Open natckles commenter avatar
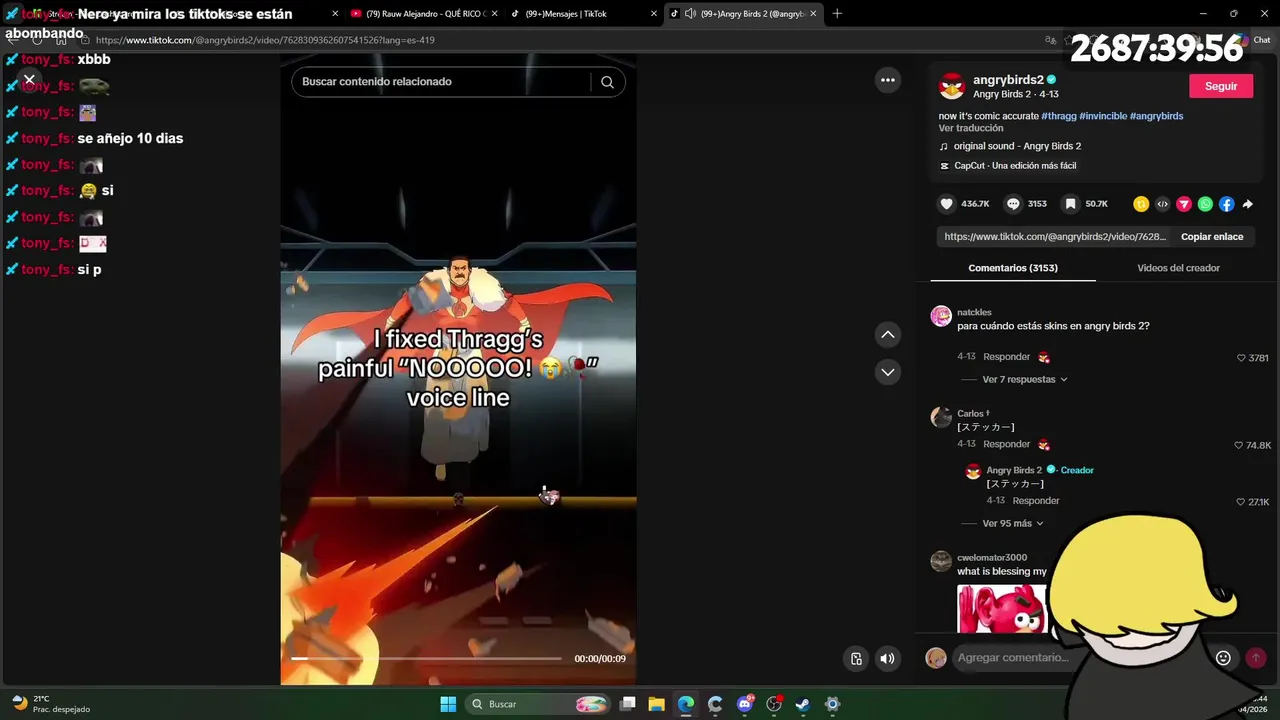Viewport: 1280px width, 720px height. click(941, 317)
